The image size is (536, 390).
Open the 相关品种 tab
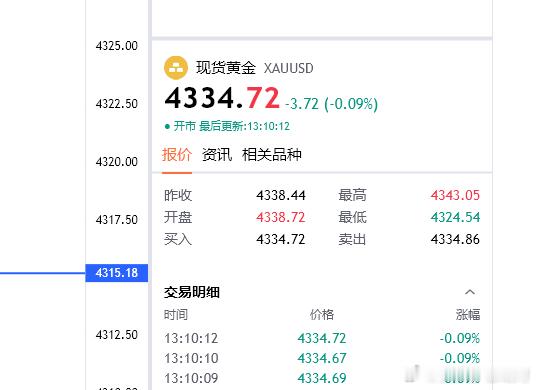pos(272,155)
